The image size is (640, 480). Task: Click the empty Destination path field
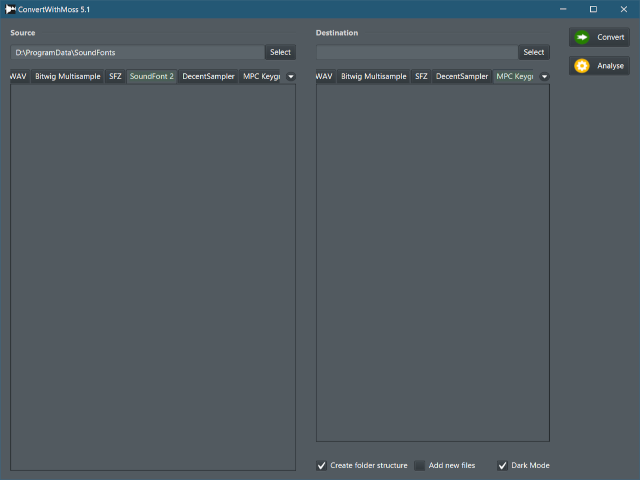(417, 52)
